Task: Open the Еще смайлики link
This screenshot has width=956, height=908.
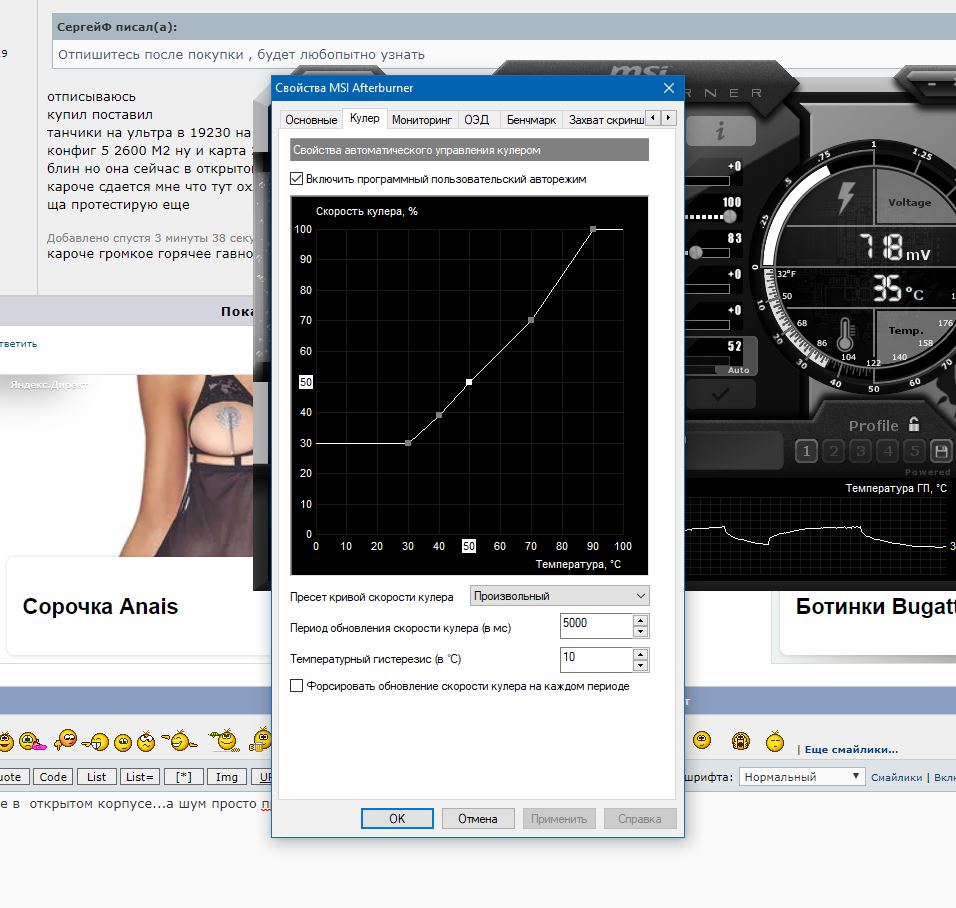Action: [x=851, y=749]
